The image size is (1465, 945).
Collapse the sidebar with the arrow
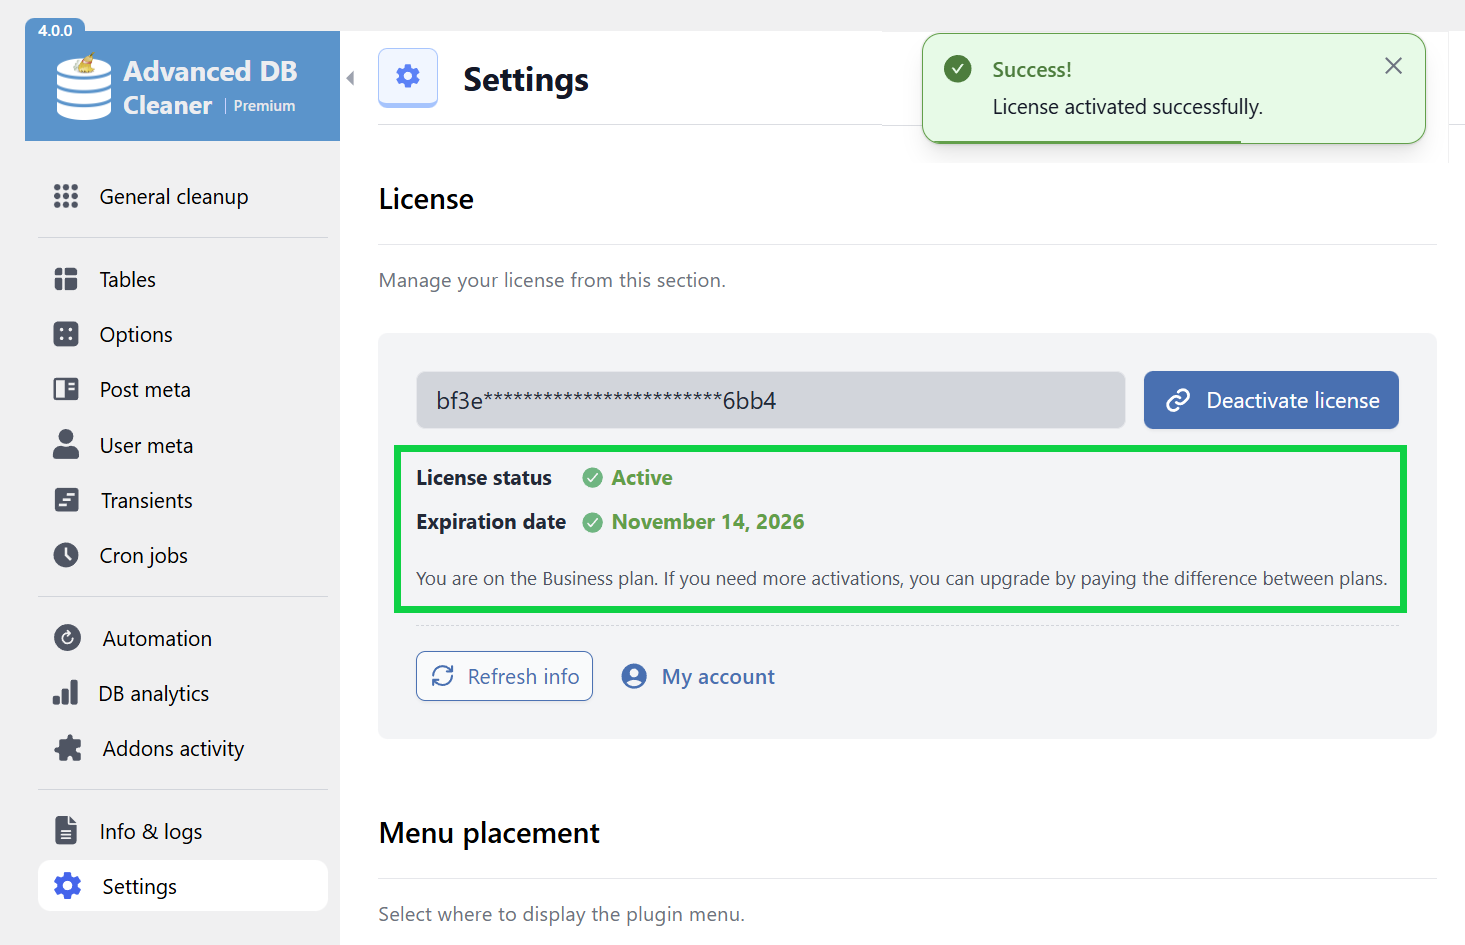tap(350, 78)
